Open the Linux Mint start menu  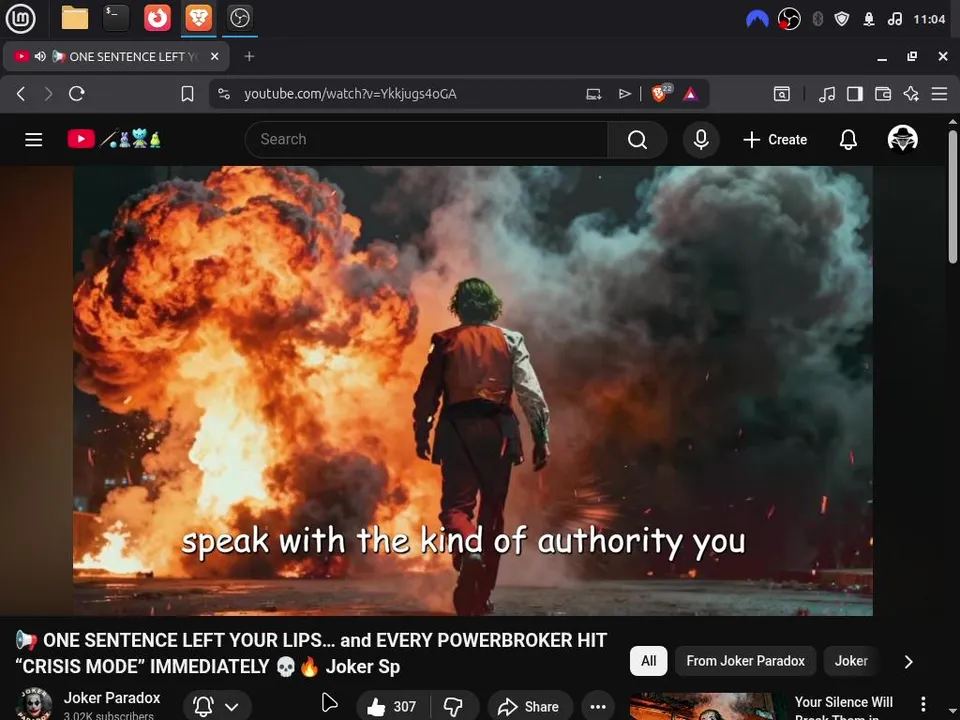(x=20, y=18)
